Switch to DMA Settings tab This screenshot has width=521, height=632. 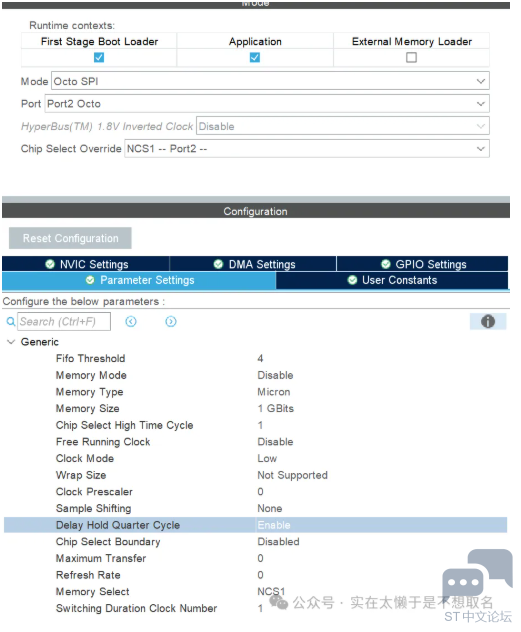coord(253,264)
